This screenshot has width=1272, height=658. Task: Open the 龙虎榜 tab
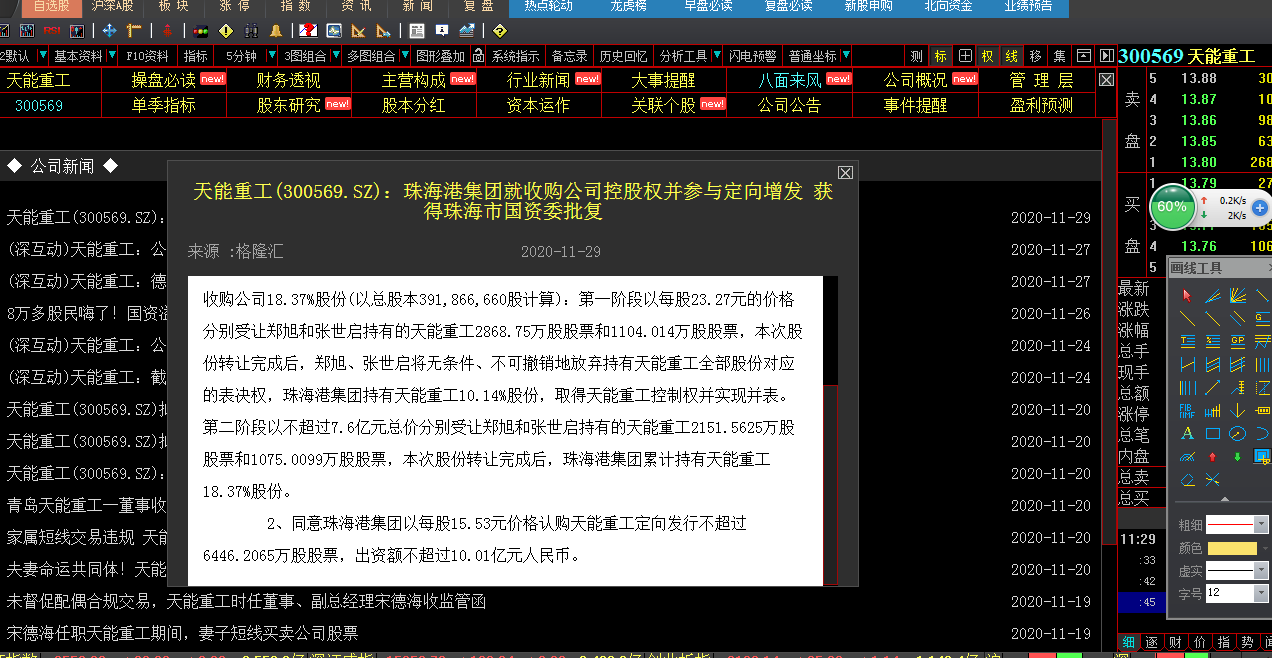tap(628, 7)
